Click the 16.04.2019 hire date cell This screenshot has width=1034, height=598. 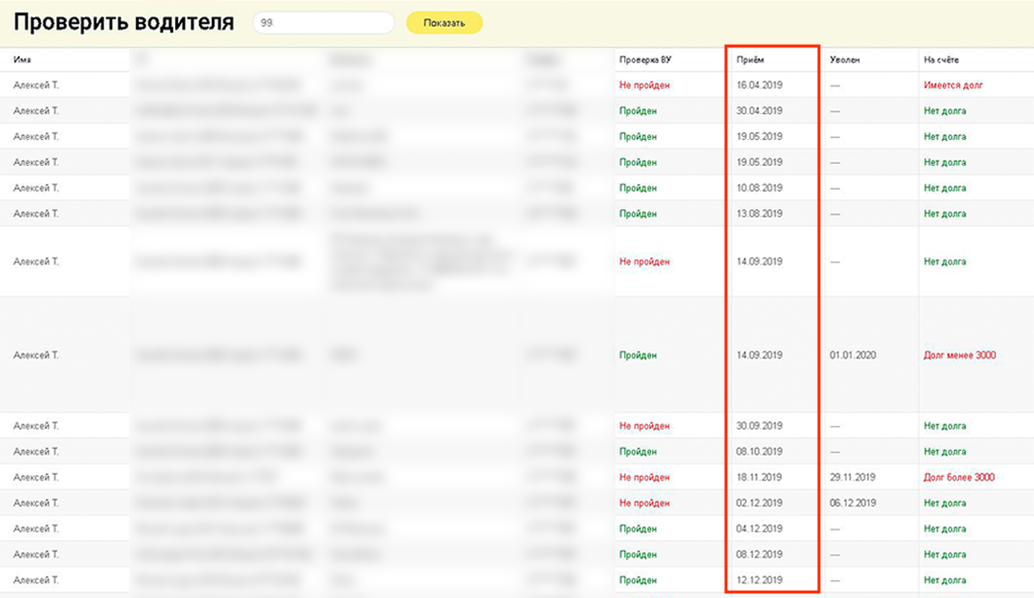(x=759, y=85)
